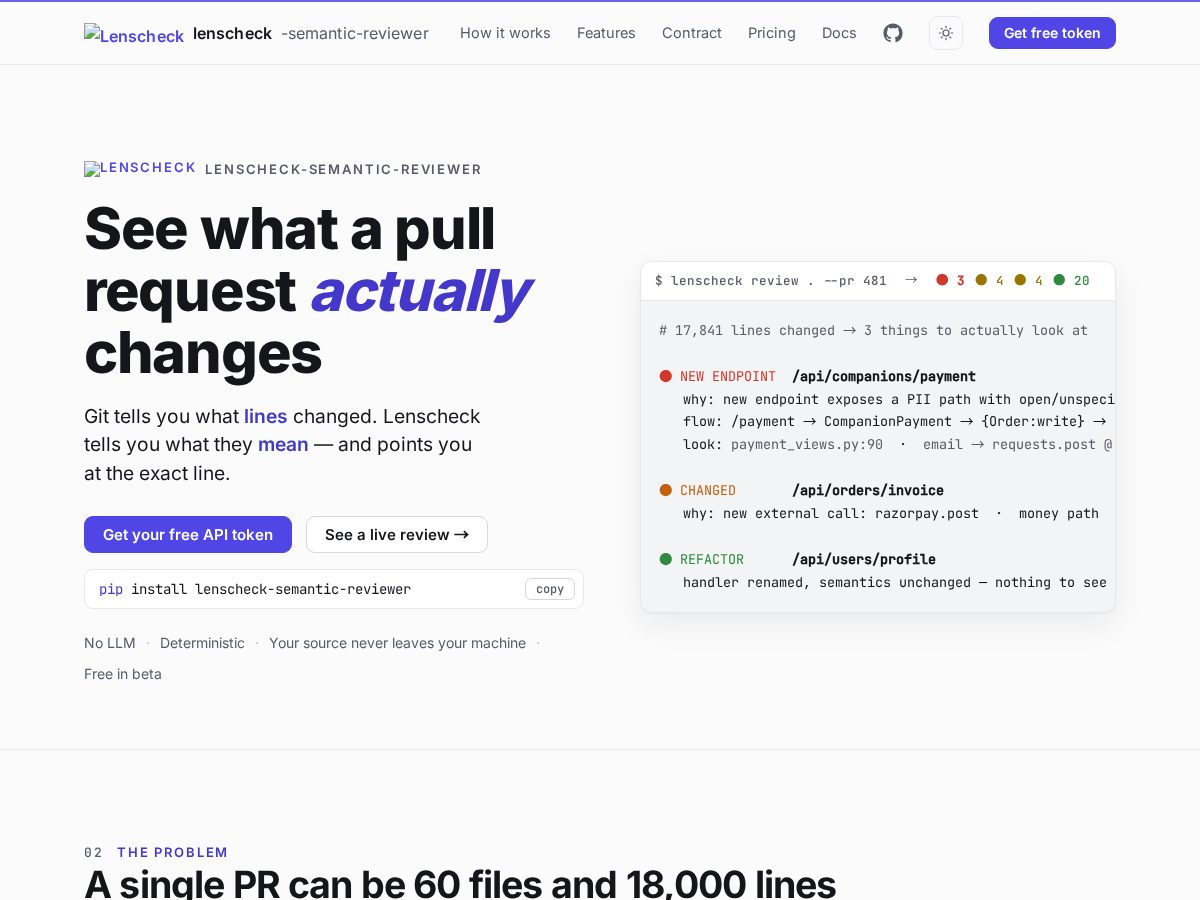Click the red dot beside NEW ENDPOINT
This screenshot has width=1200, height=900.
(666, 376)
